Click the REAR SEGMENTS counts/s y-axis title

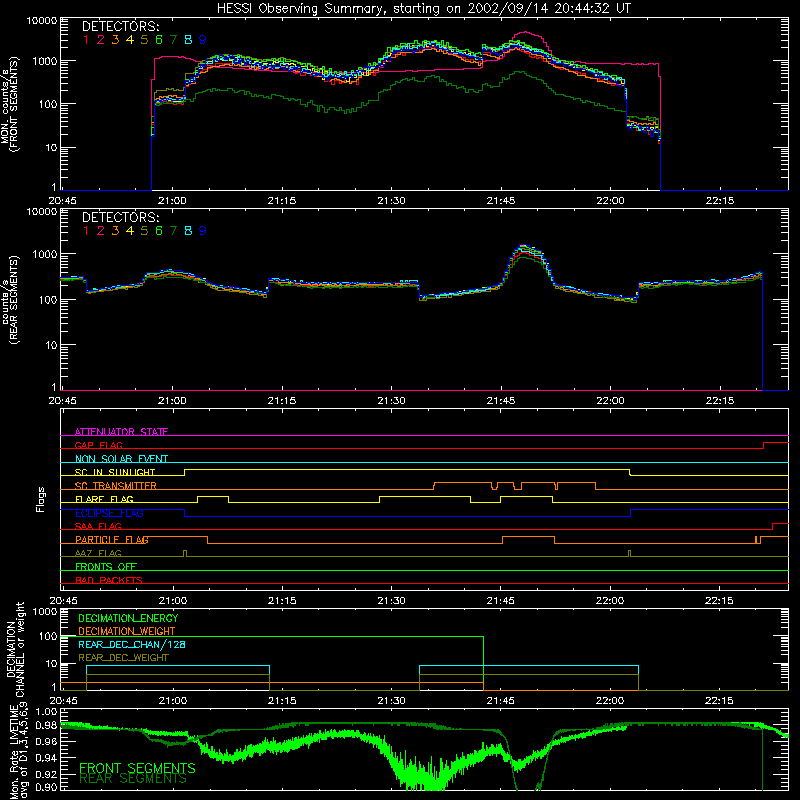10,300
